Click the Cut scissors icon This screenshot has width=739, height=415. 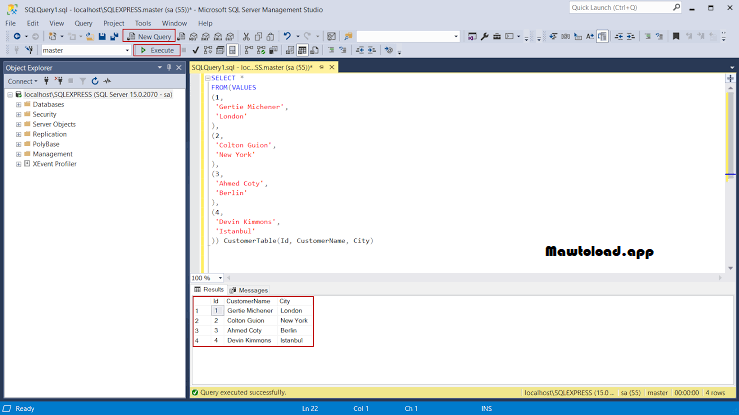(246, 36)
